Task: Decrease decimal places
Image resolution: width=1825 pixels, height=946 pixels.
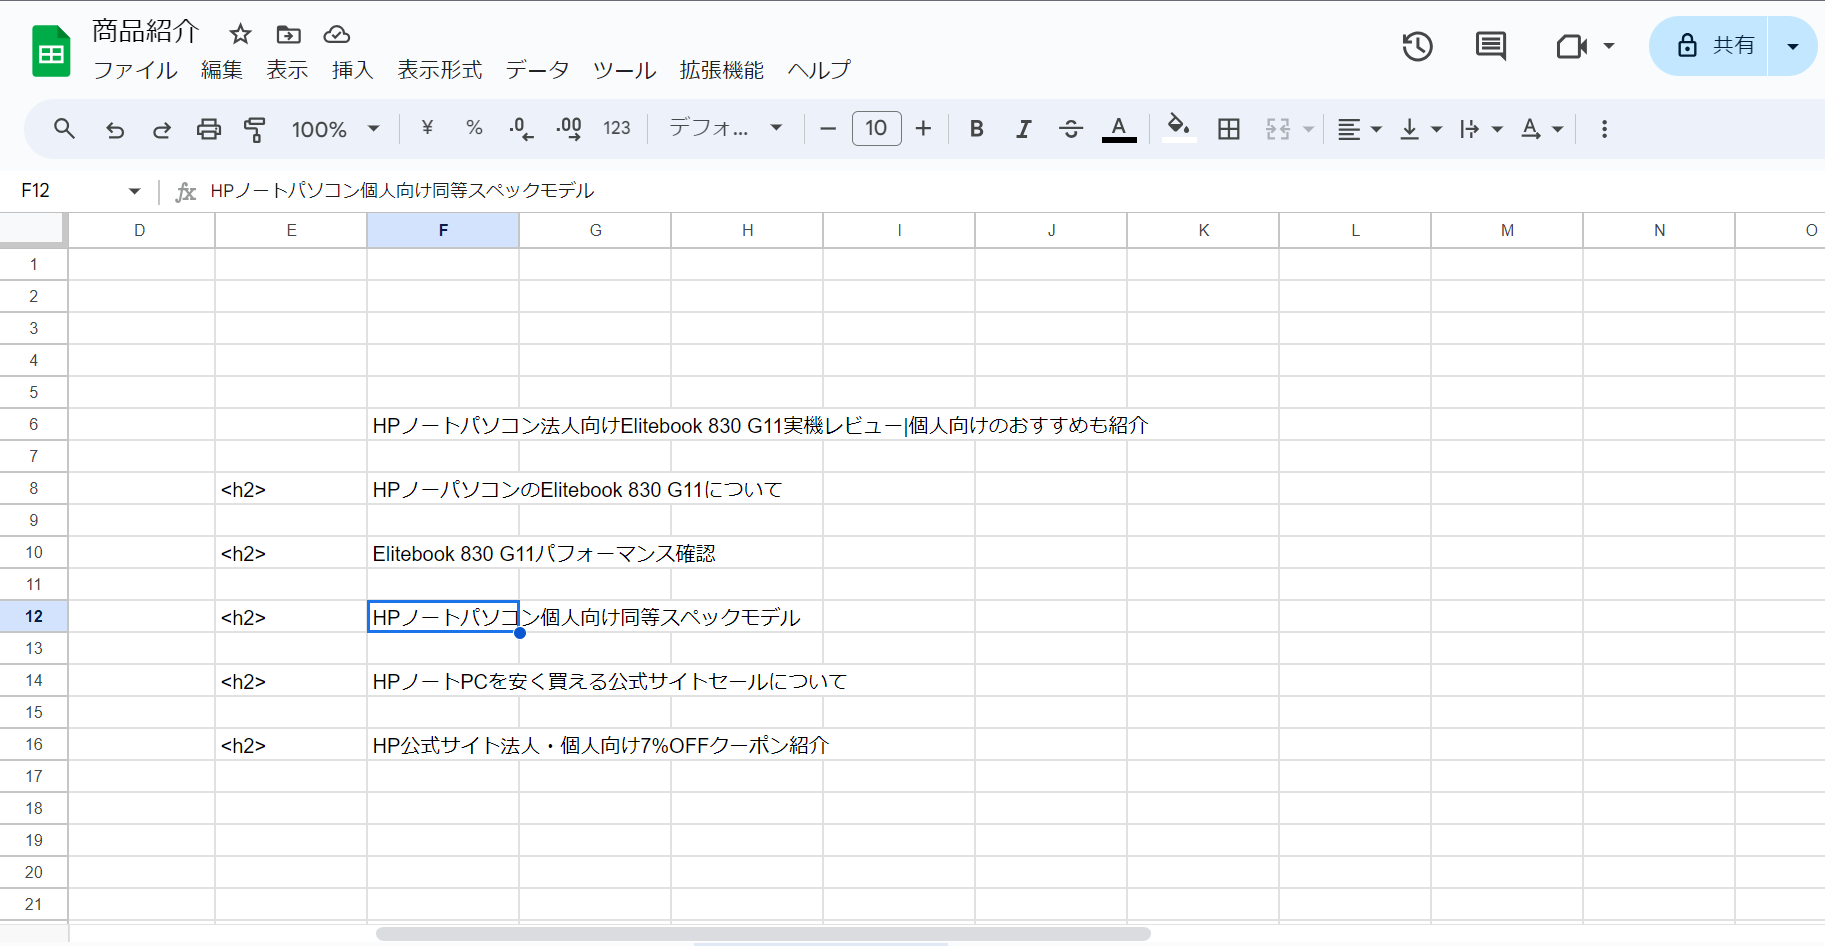Action: [x=521, y=129]
